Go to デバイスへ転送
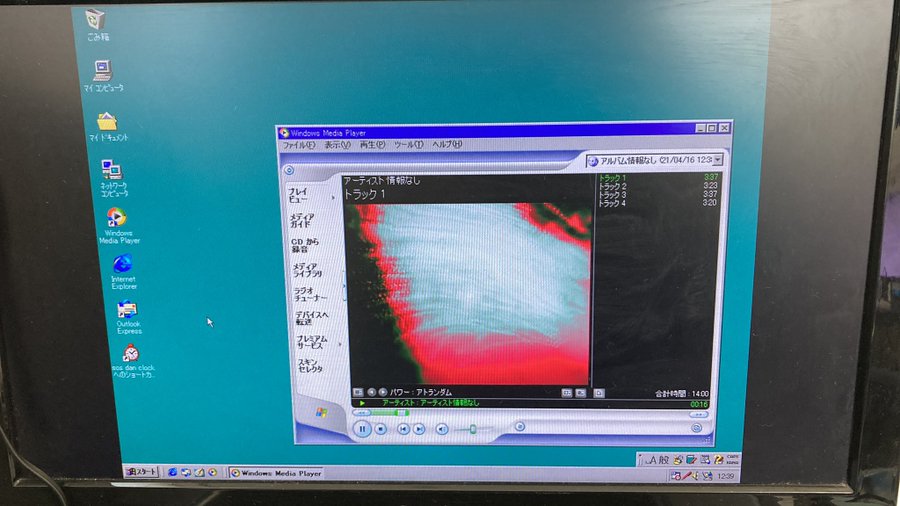900x506 pixels. tap(312, 318)
